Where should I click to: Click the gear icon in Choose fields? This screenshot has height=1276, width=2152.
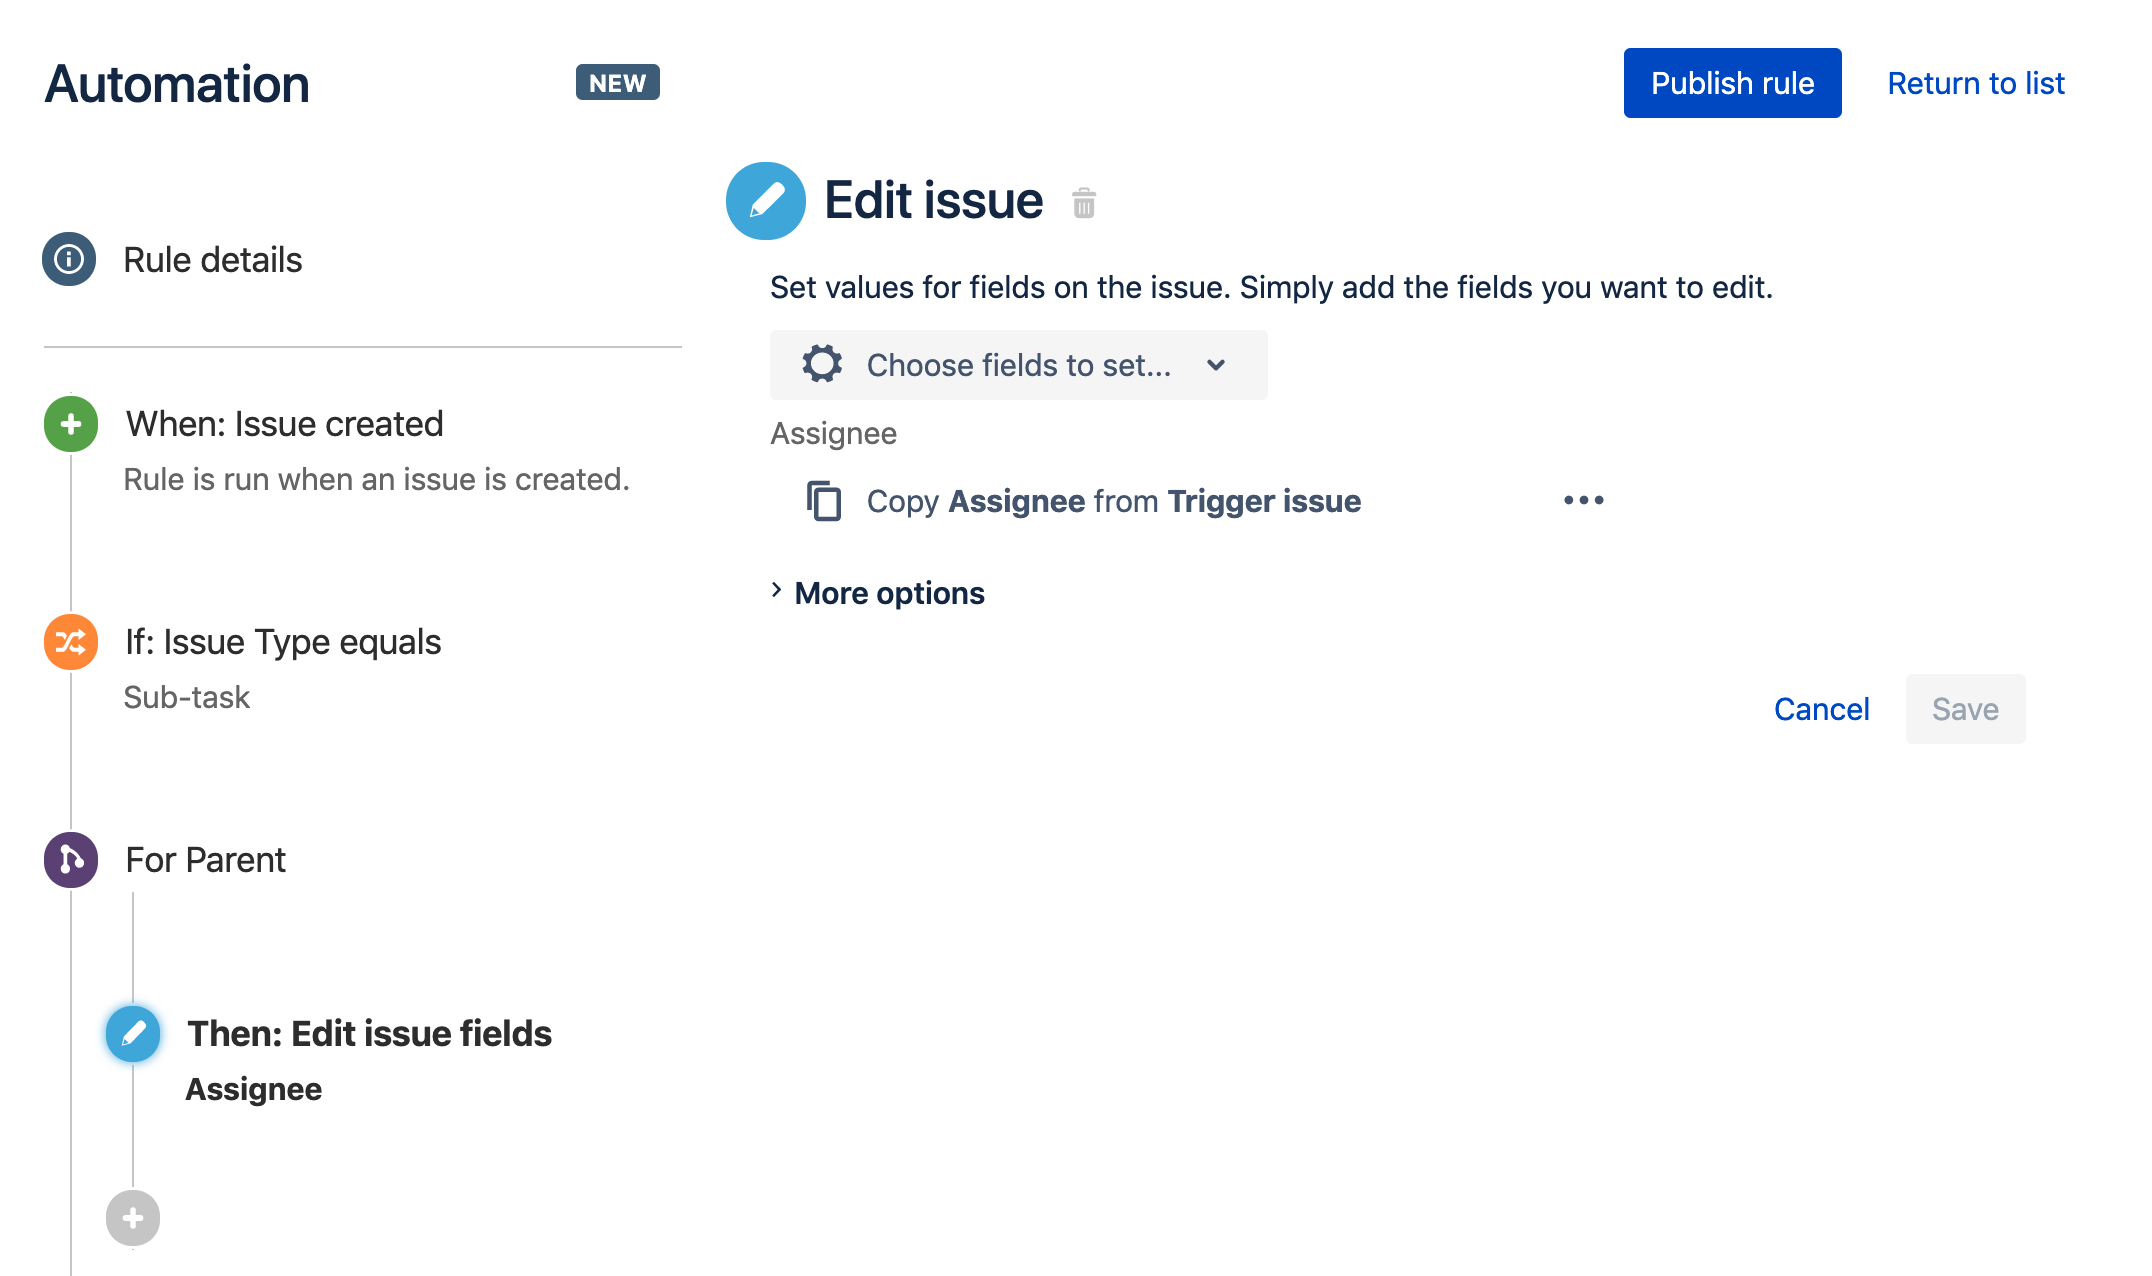pyautogui.click(x=822, y=364)
